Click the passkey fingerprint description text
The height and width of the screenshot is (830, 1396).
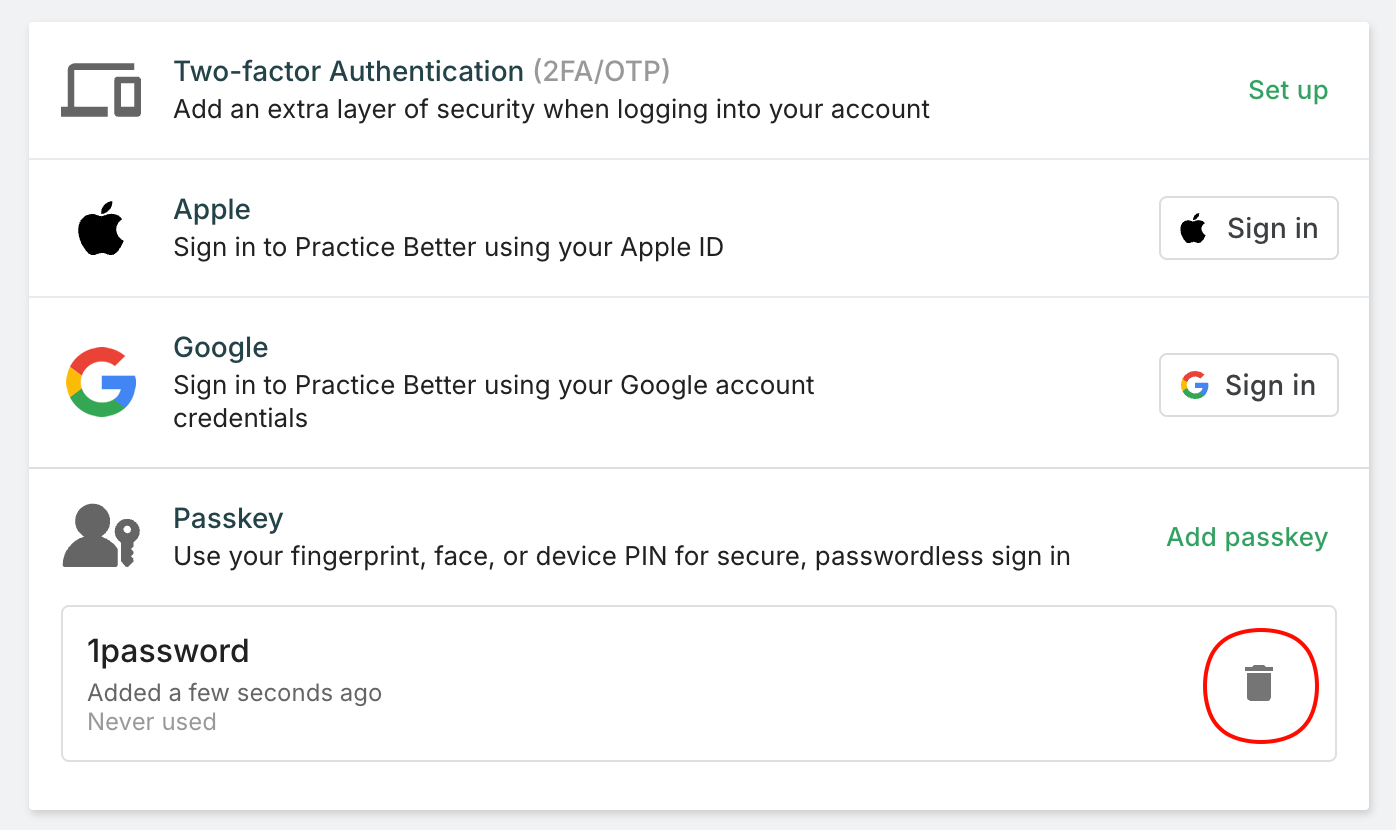pyautogui.click(x=622, y=556)
